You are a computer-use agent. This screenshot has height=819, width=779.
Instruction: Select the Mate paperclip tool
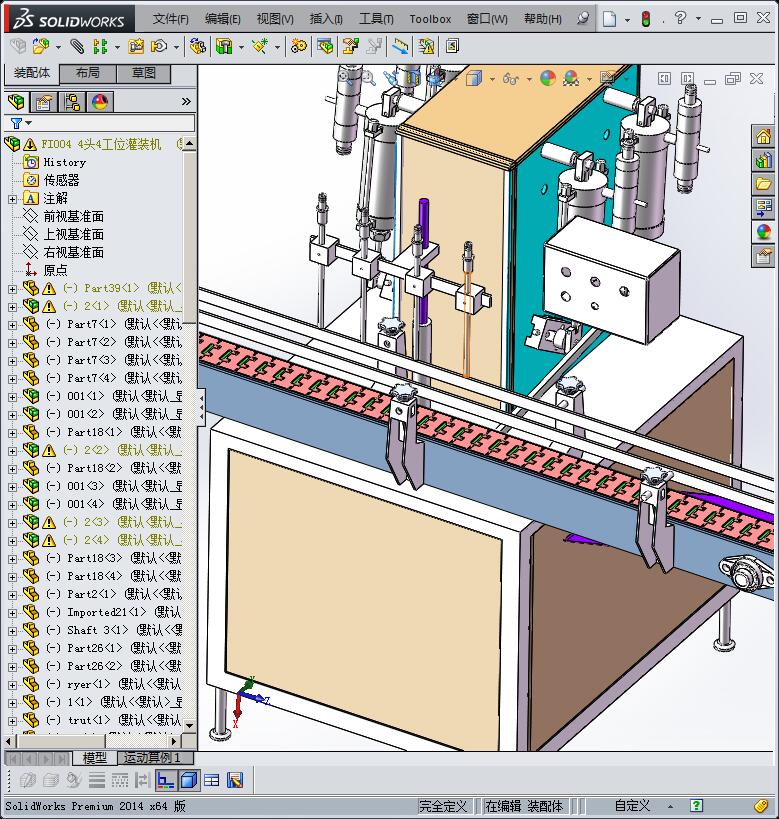77,46
